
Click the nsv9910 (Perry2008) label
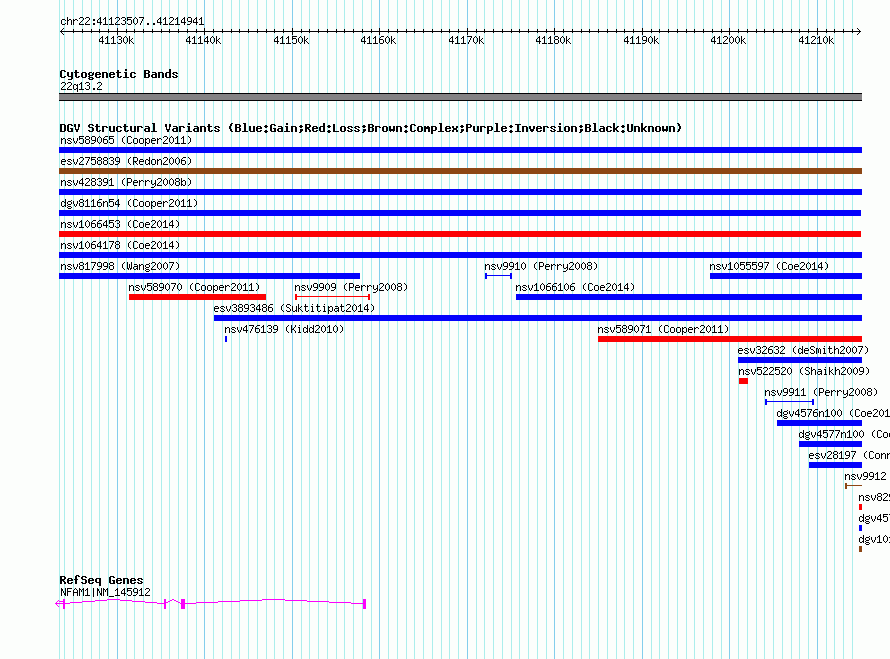541,266
